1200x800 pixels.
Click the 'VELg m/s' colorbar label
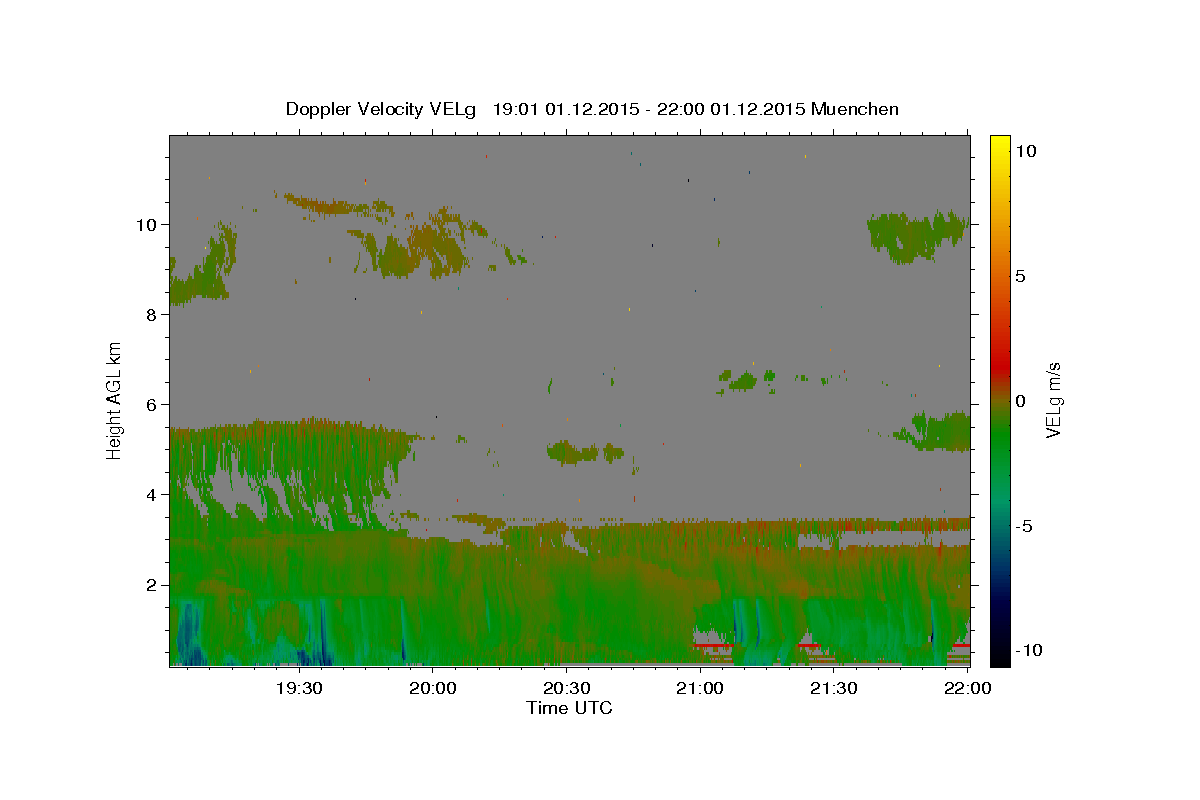(1053, 401)
